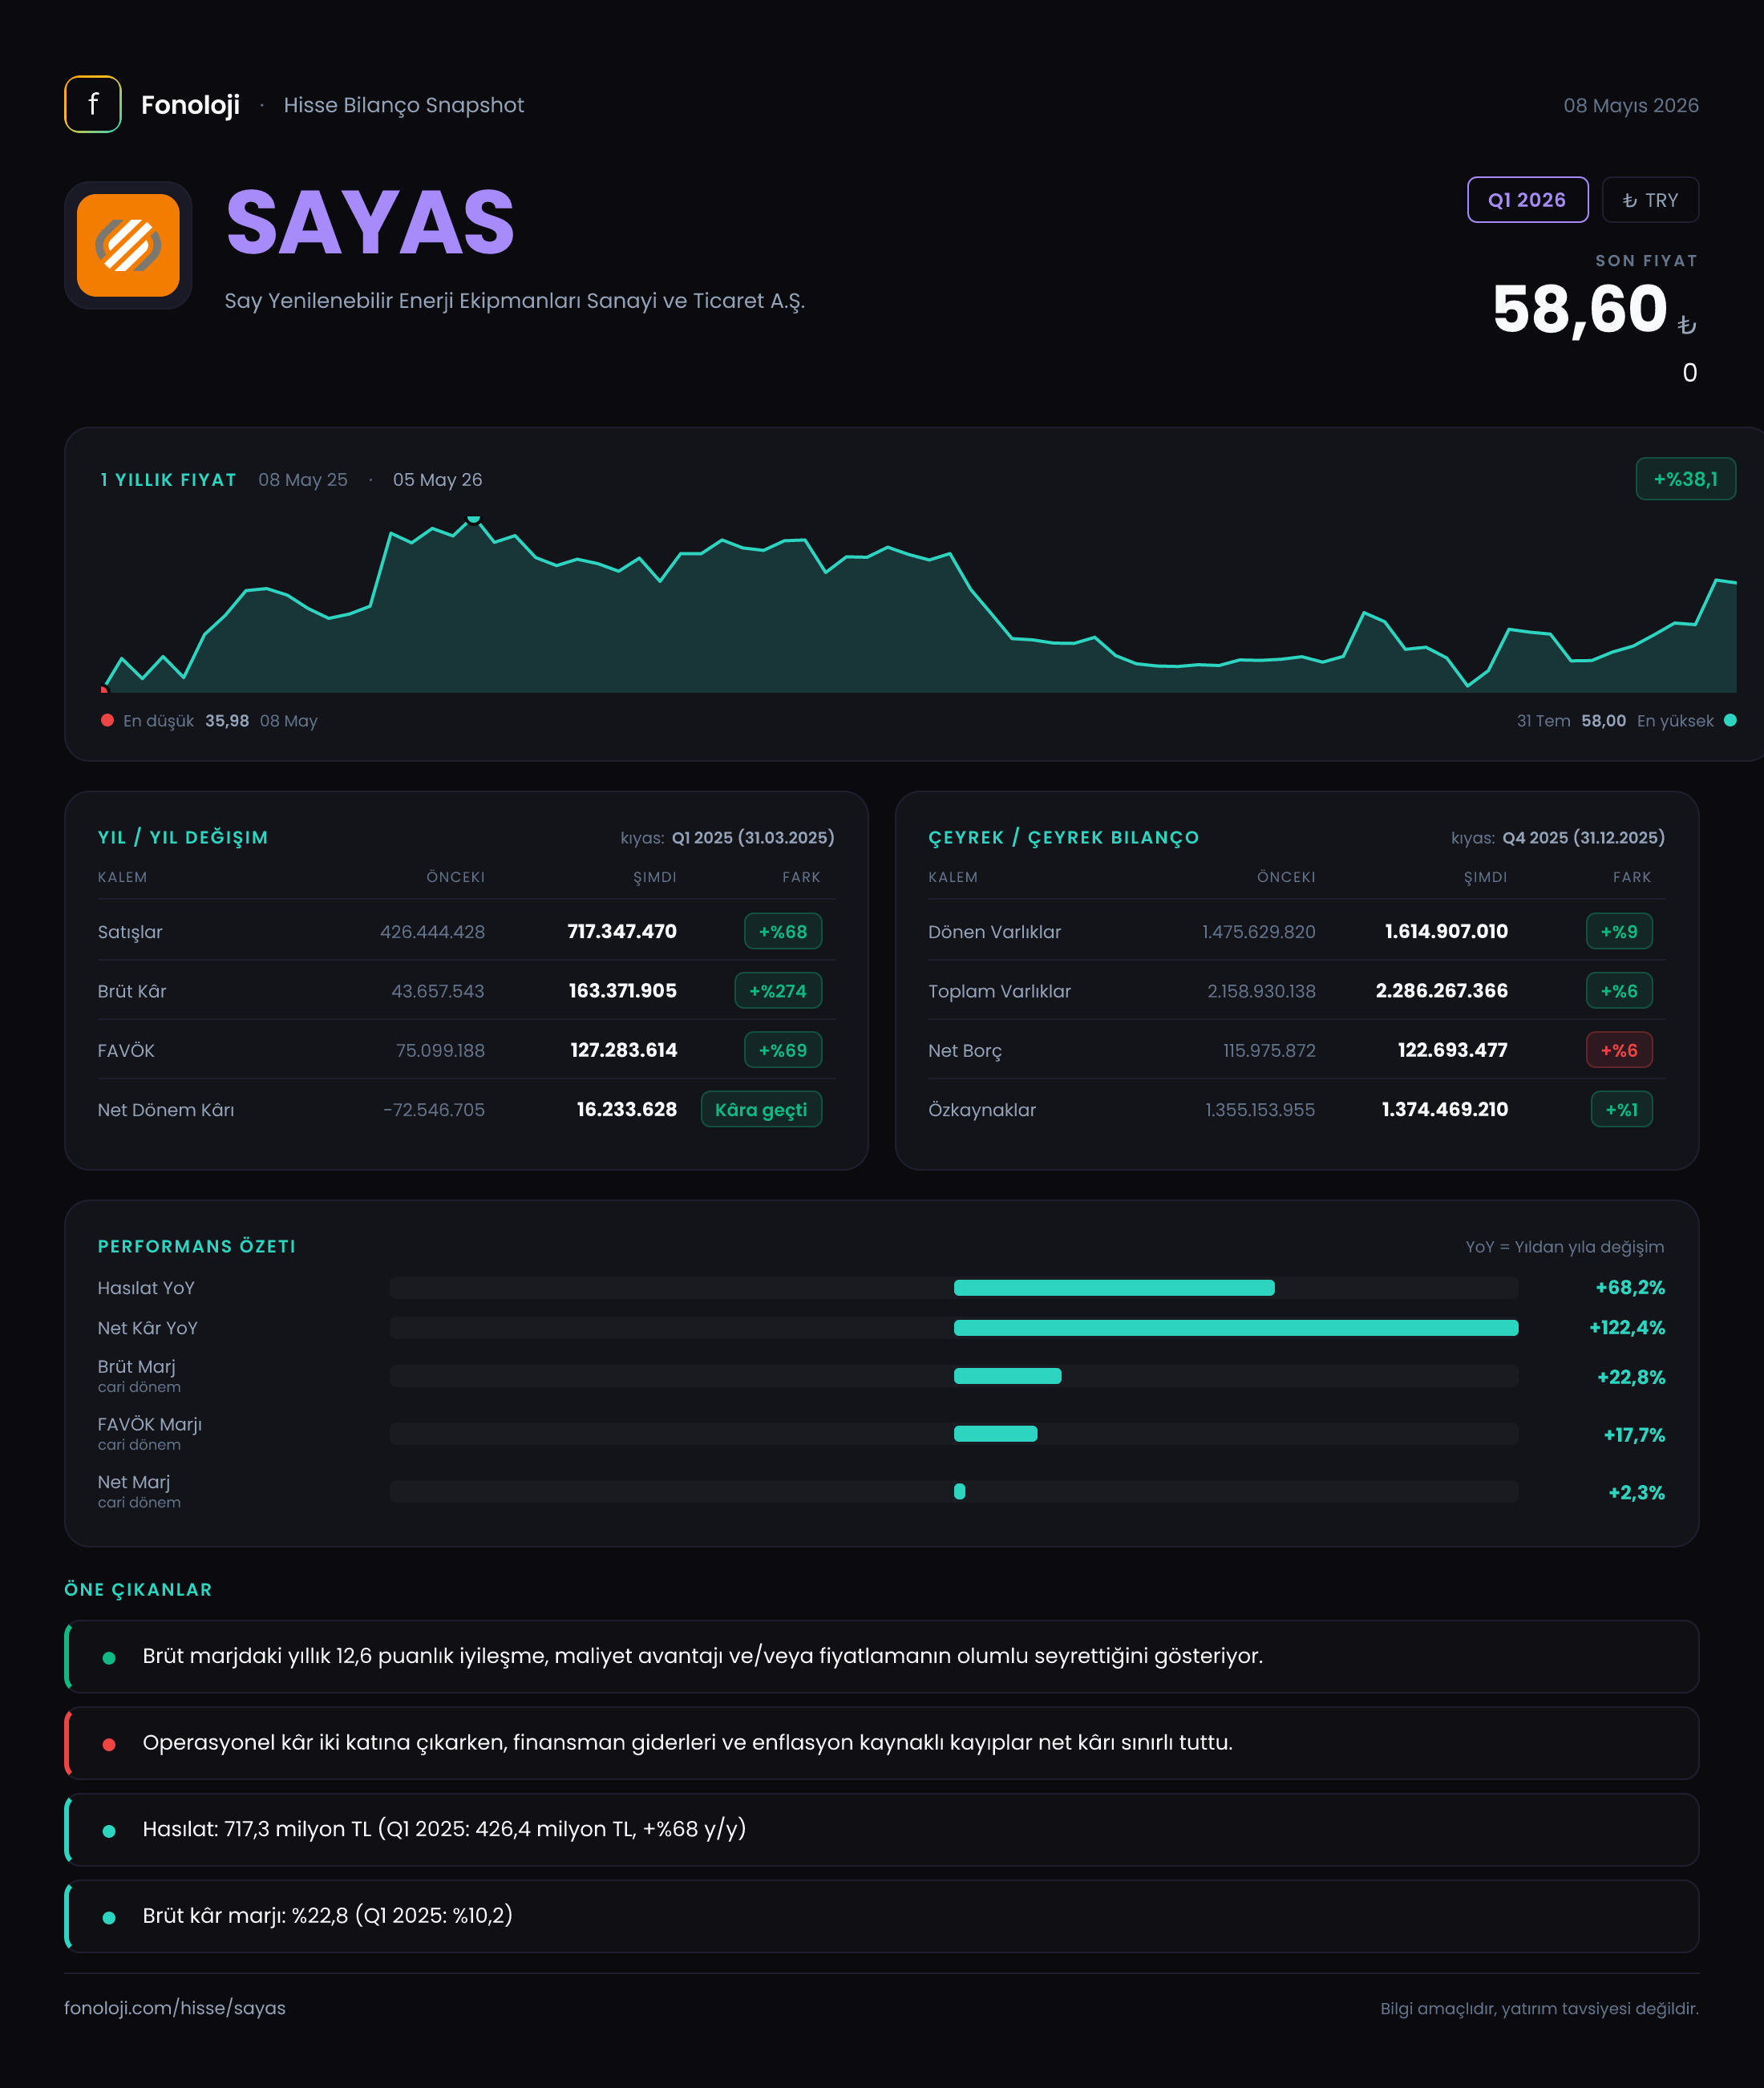Click the red lowest-price dot in legend
This screenshot has width=1764, height=2088.
(x=107, y=720)
